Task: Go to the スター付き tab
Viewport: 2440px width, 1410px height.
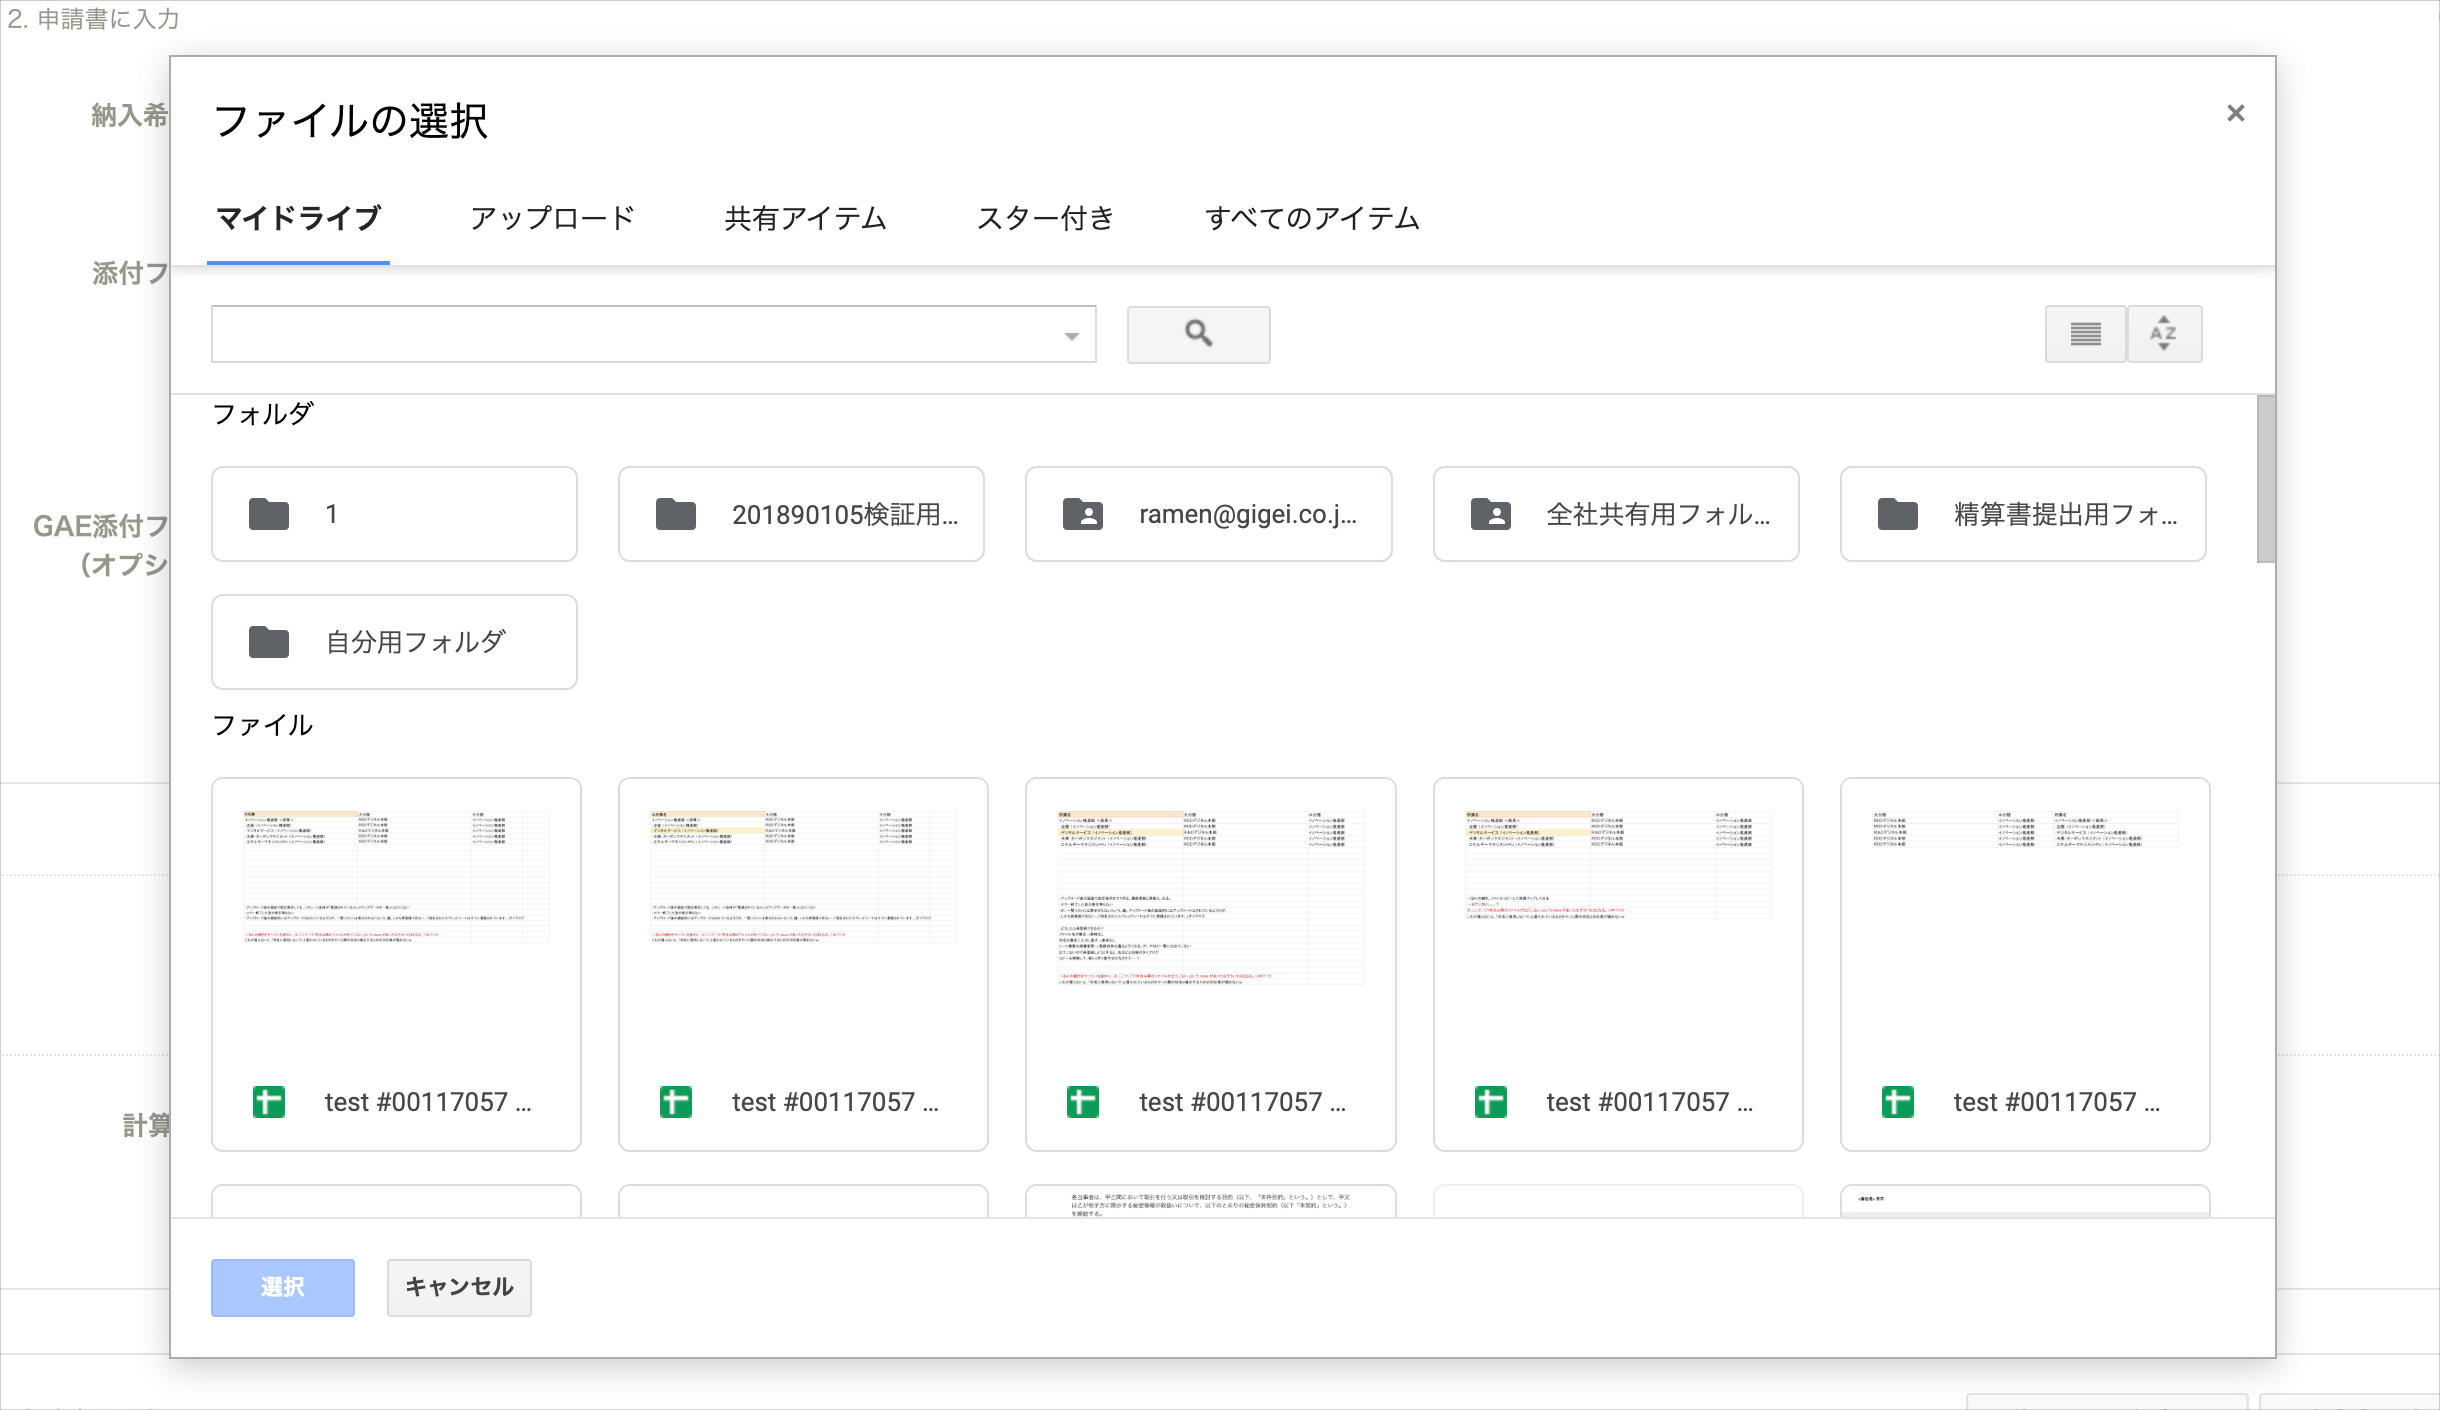Action: pos(1046,218)
